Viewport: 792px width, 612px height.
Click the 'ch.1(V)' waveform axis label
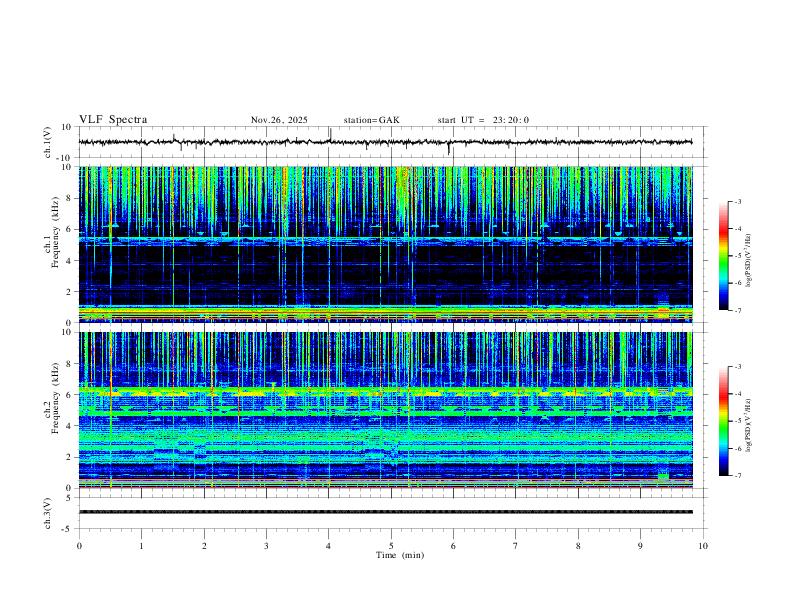tap(48, 142)
